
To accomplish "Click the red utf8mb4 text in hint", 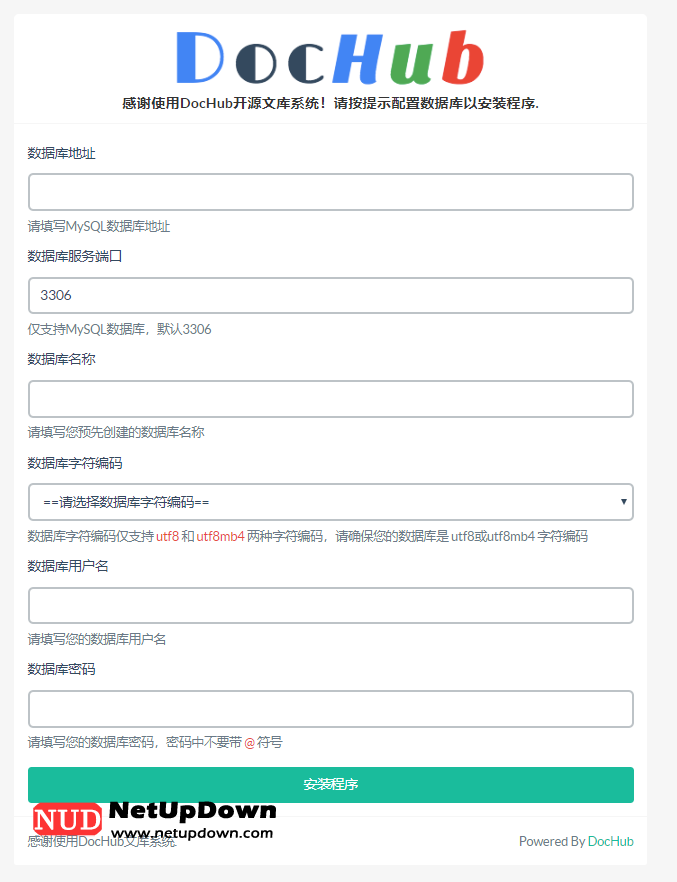I will click(x=220, y=536).
